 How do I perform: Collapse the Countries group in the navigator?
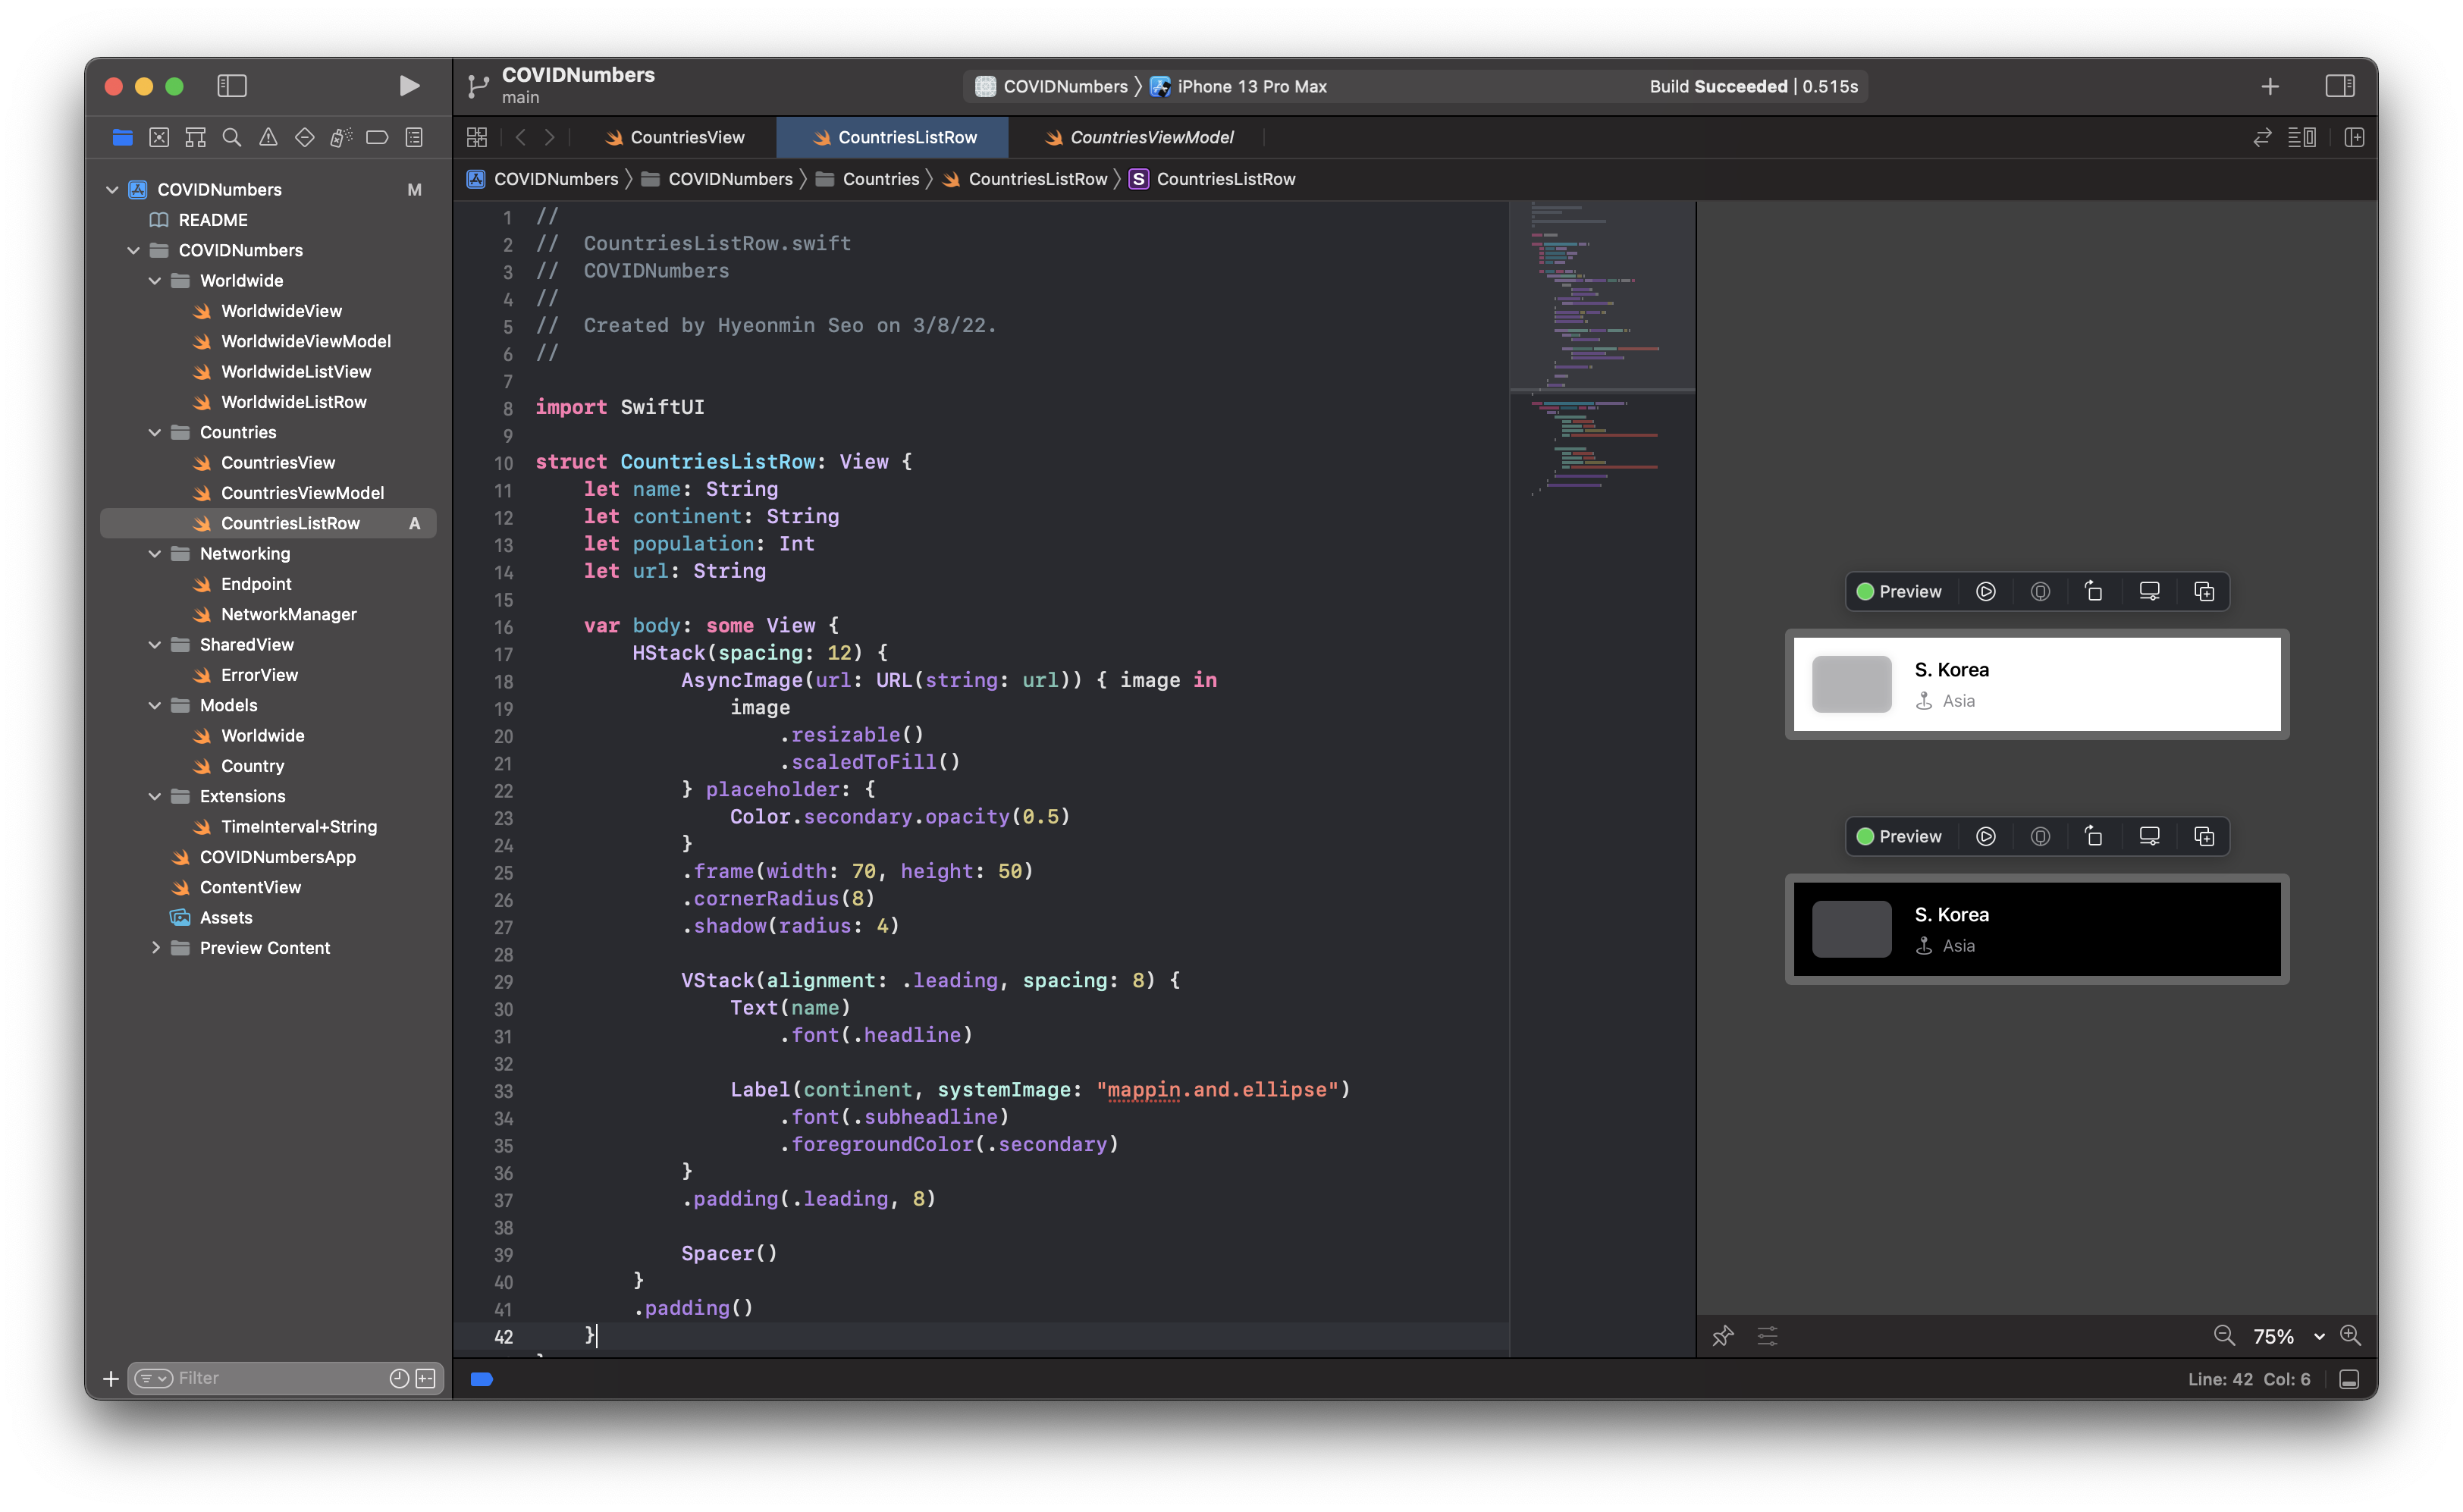click(155, 432)
